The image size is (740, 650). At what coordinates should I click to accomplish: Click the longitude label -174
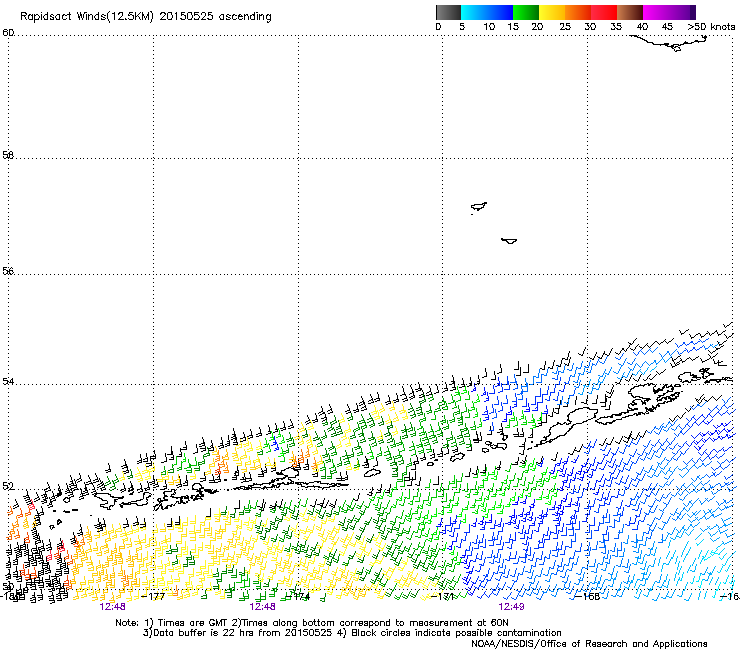pos(298,597)
